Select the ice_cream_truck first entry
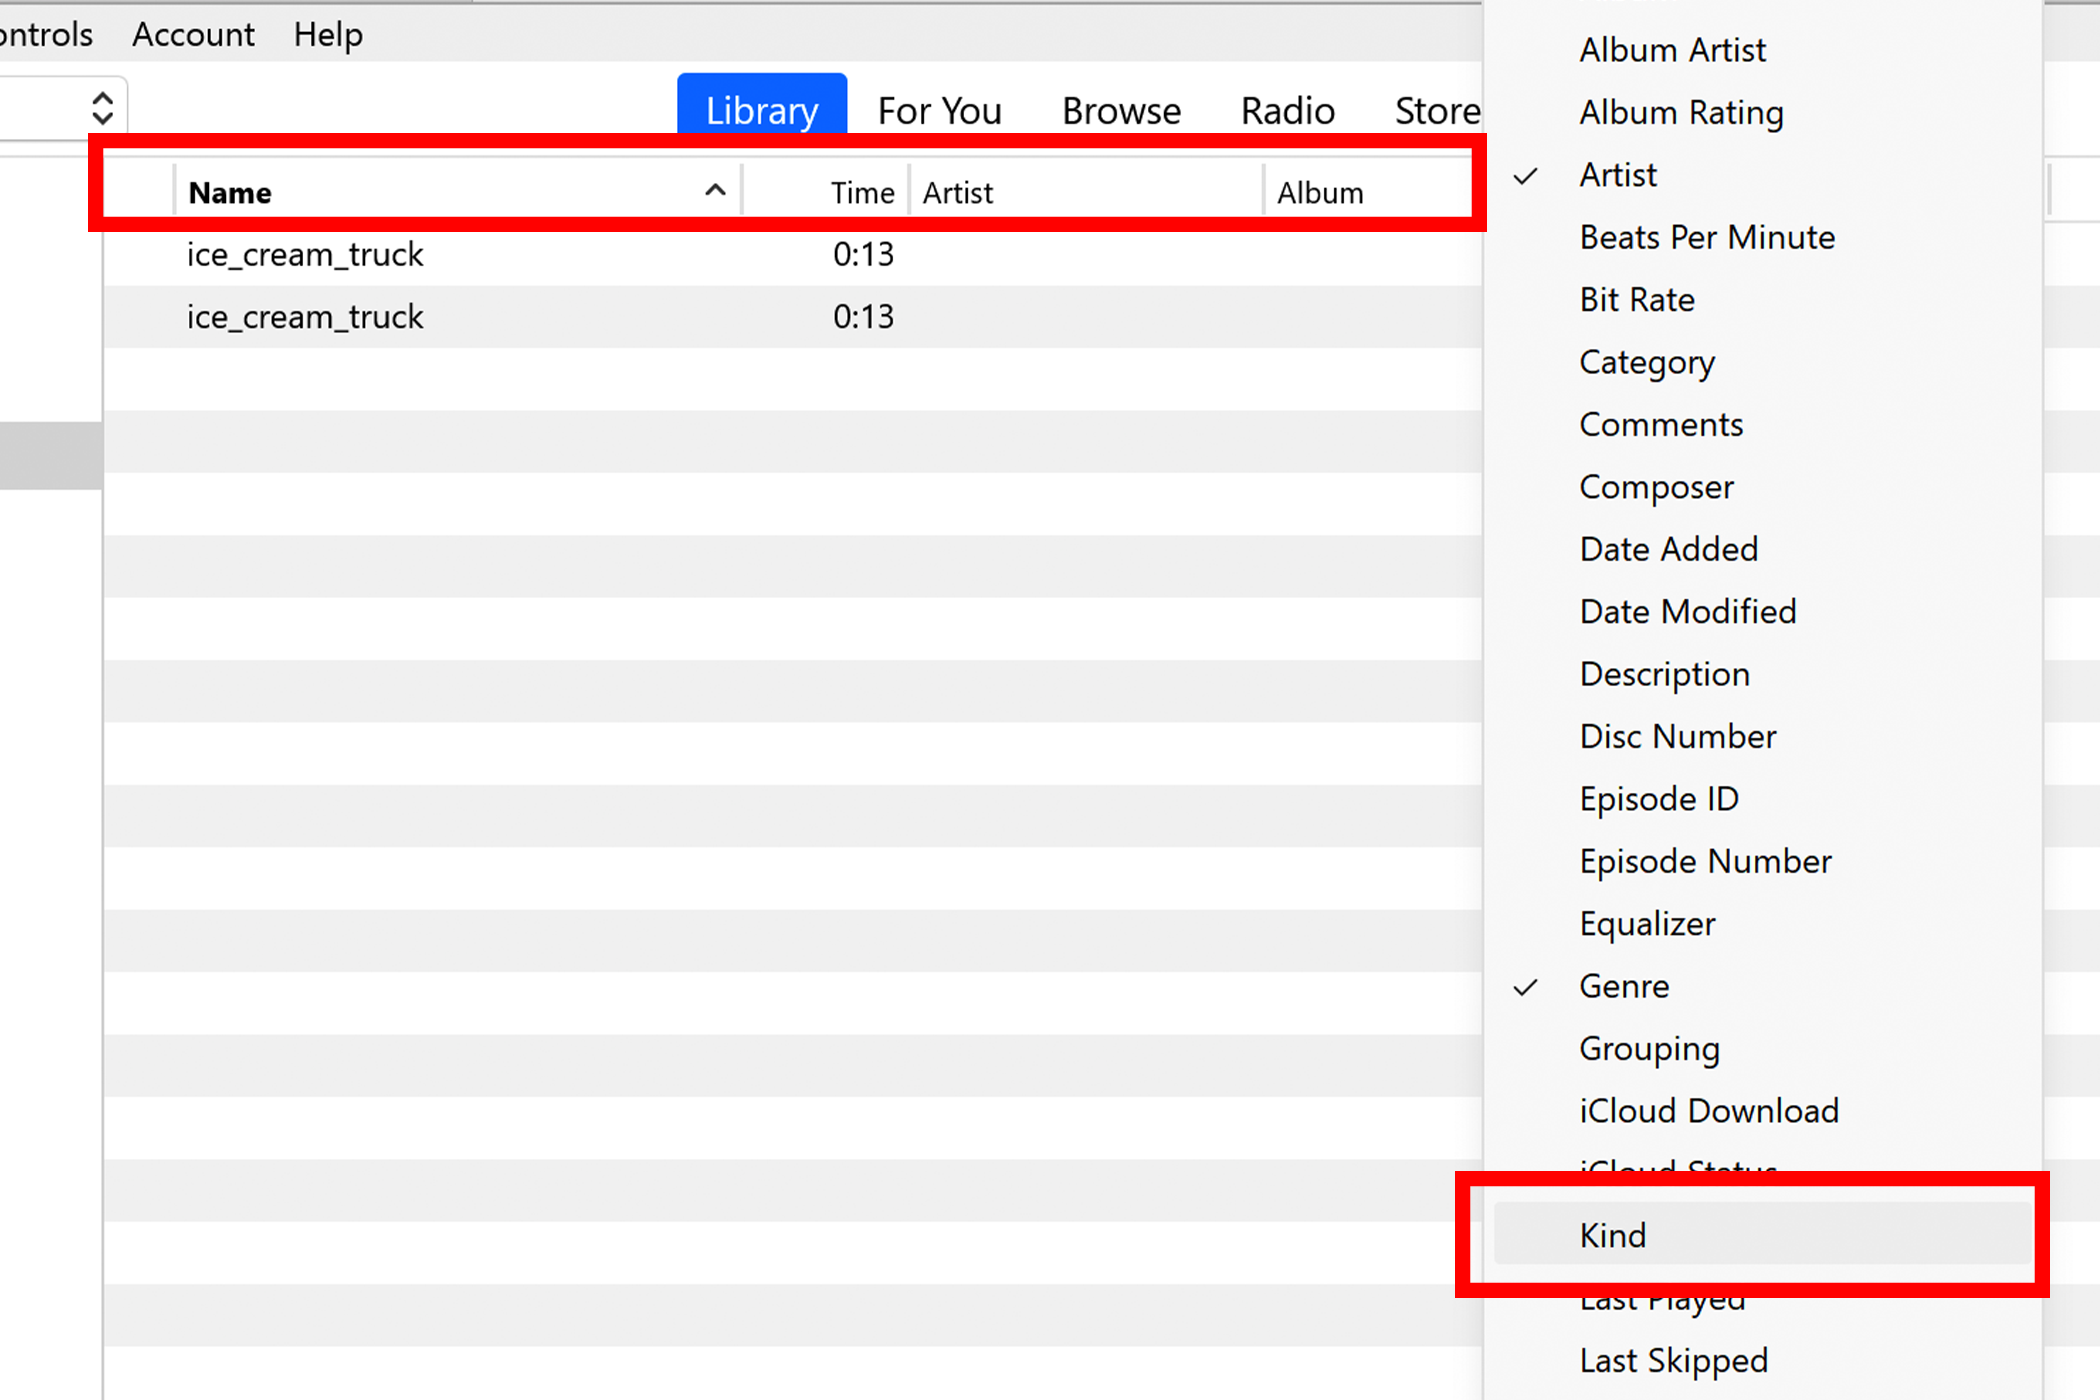 306,253
